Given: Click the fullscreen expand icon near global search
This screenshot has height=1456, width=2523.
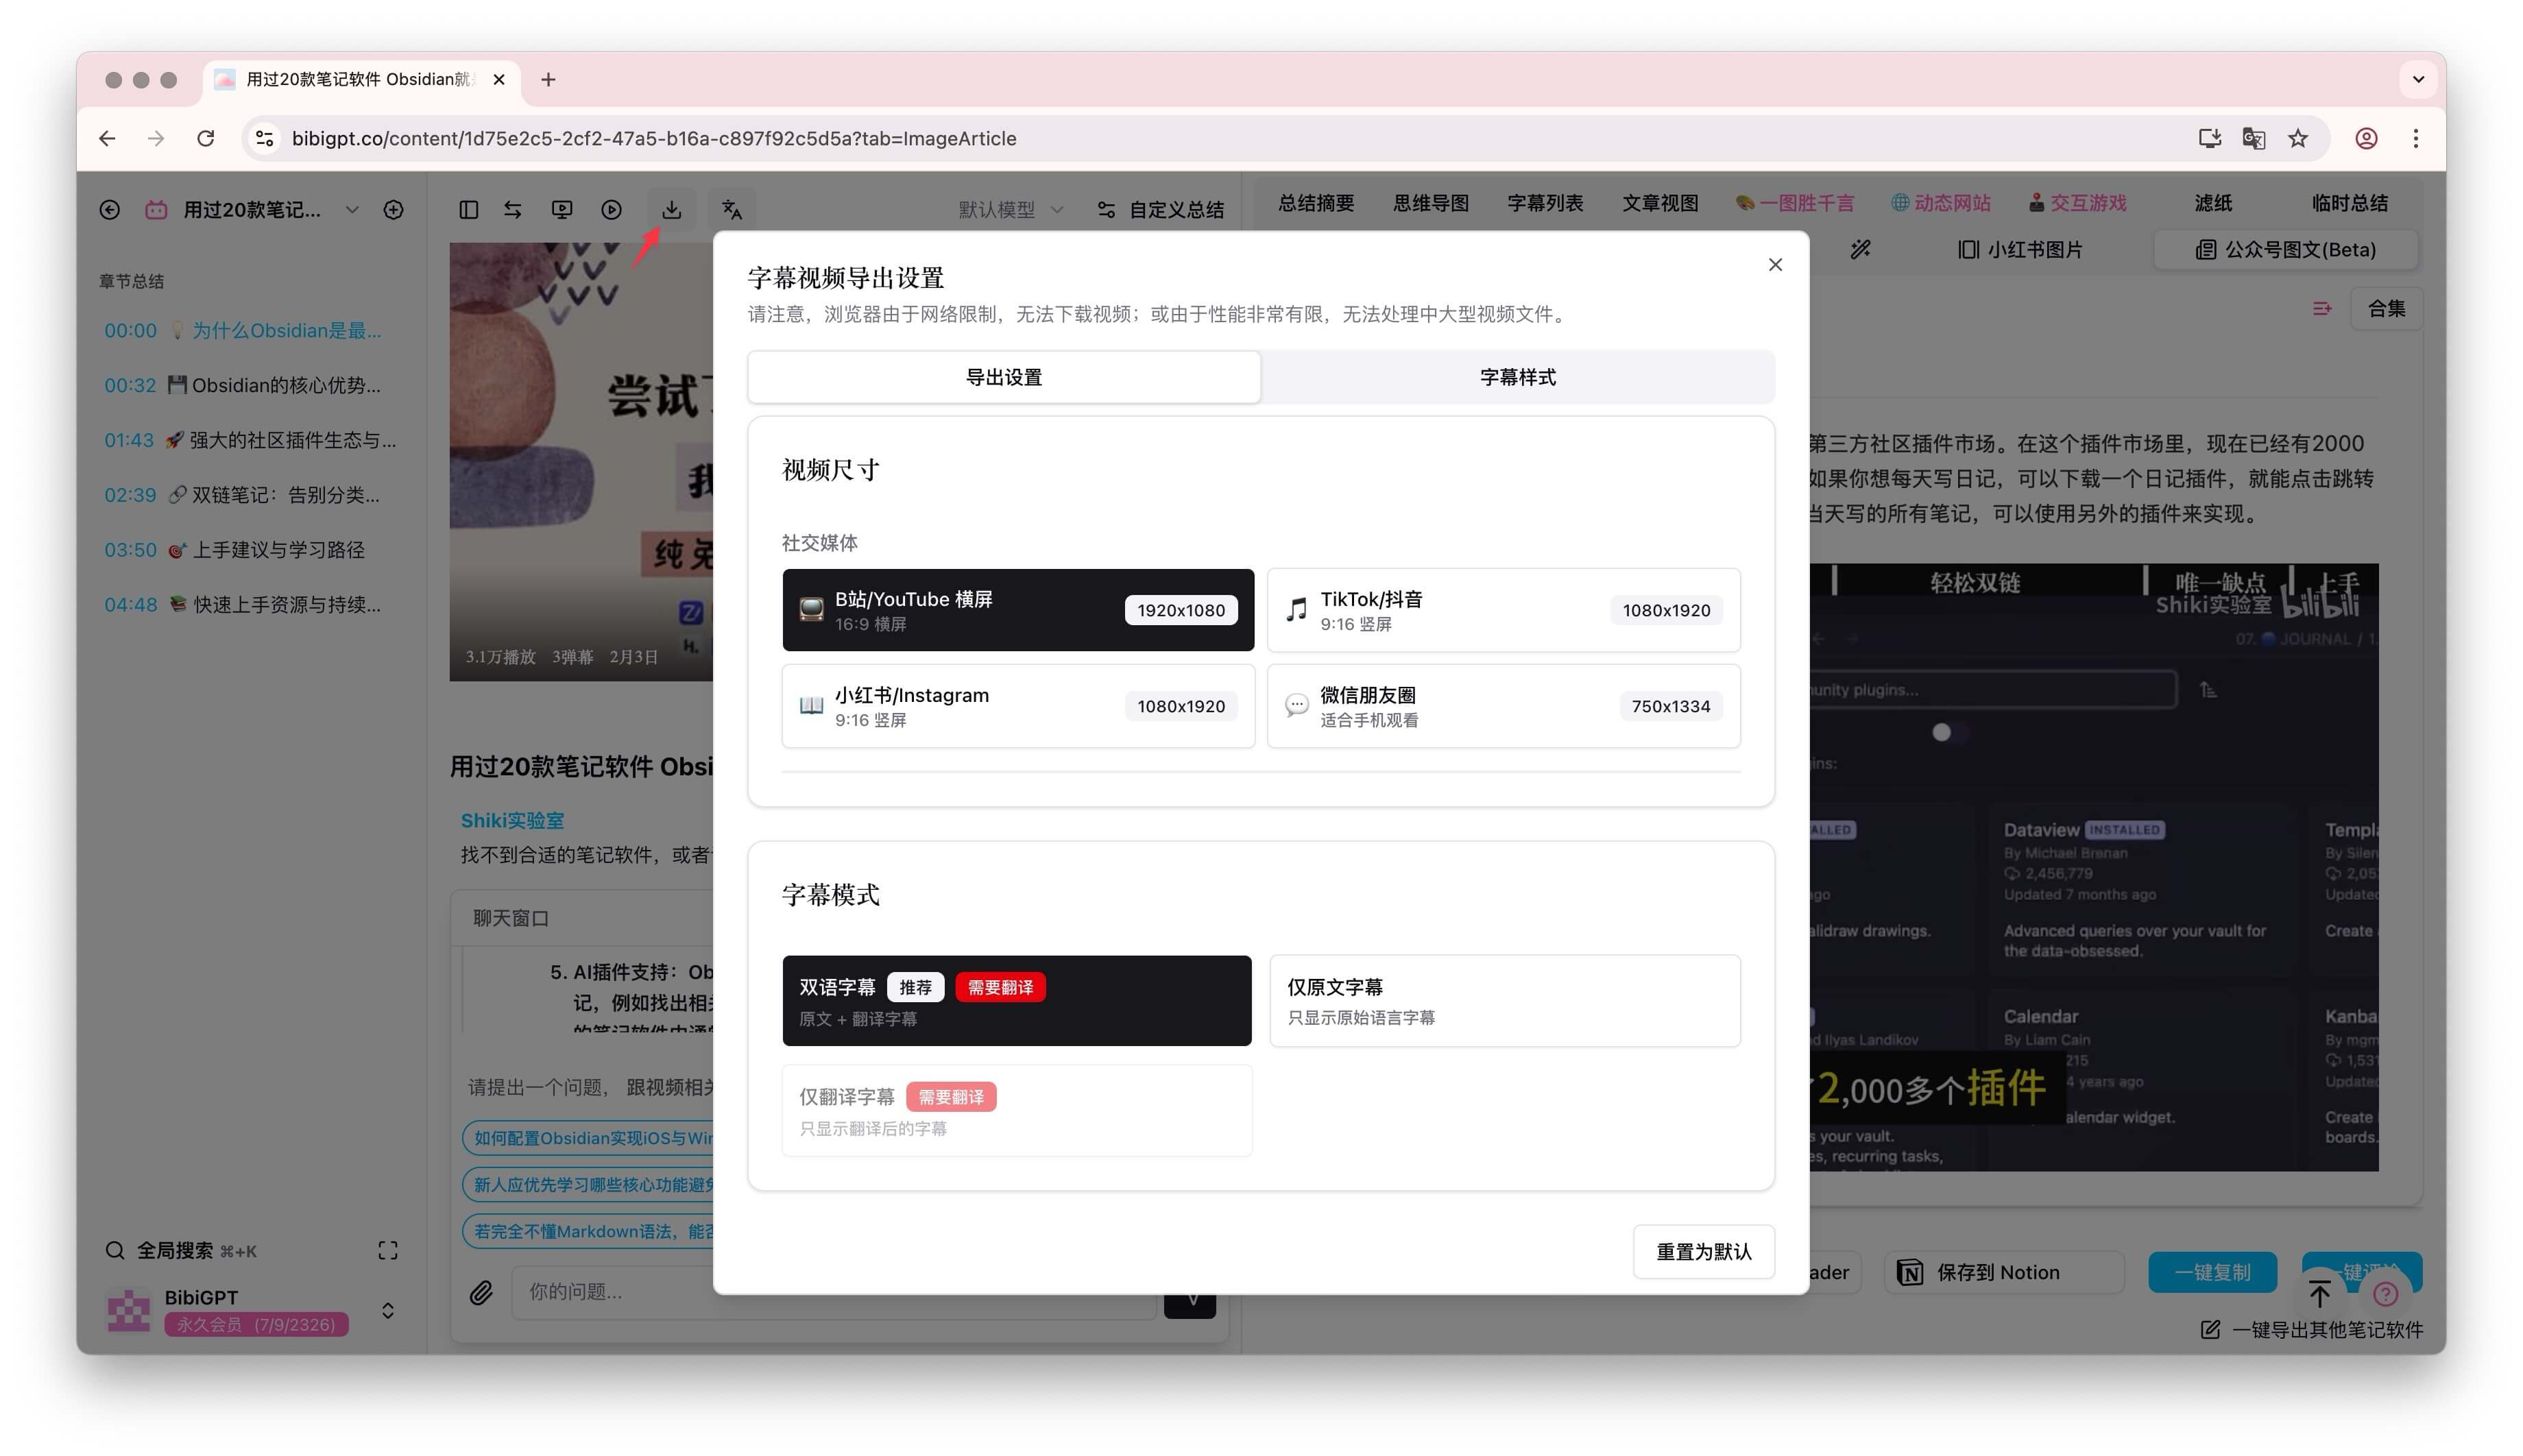Looking at the screenshot, I should click(388, 1250).
